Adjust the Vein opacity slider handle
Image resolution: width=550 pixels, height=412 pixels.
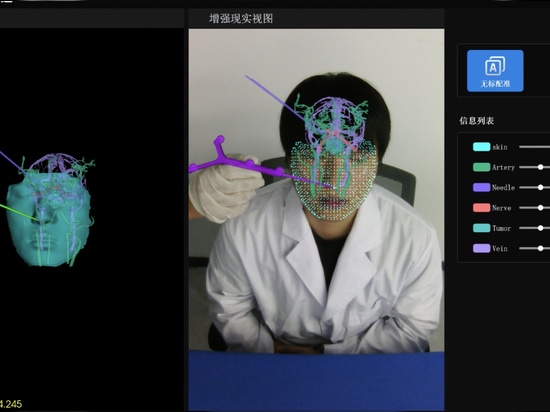541,249
